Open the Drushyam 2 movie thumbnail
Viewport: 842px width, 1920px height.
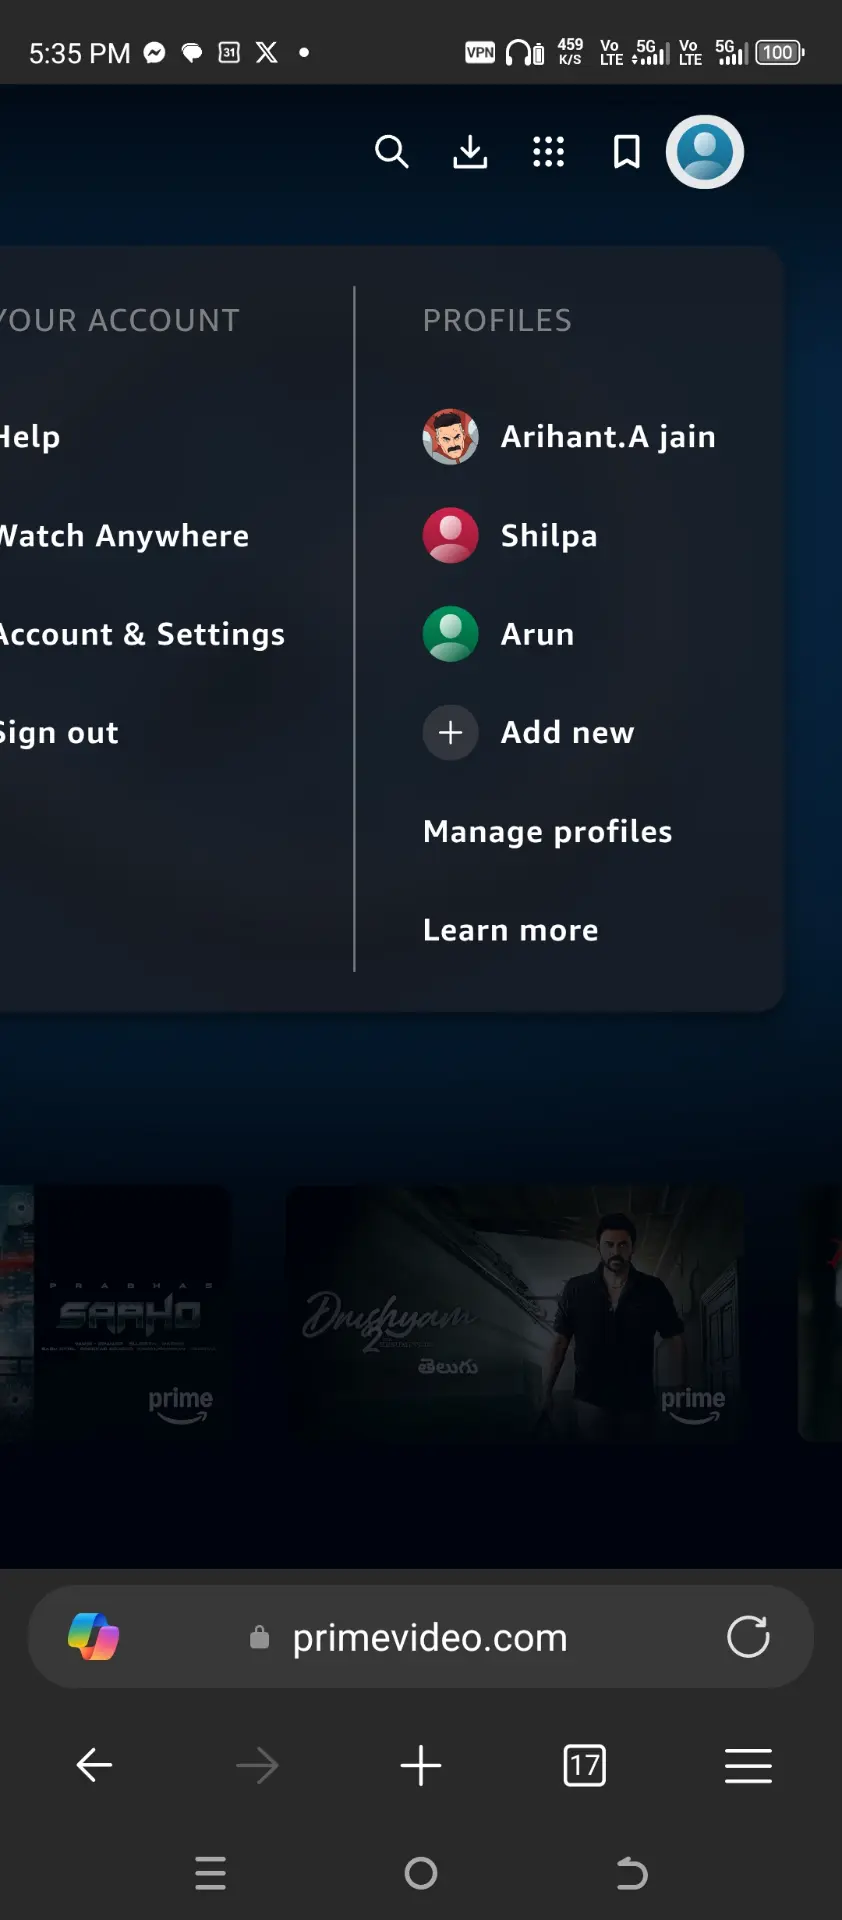tap(515, 1313)
